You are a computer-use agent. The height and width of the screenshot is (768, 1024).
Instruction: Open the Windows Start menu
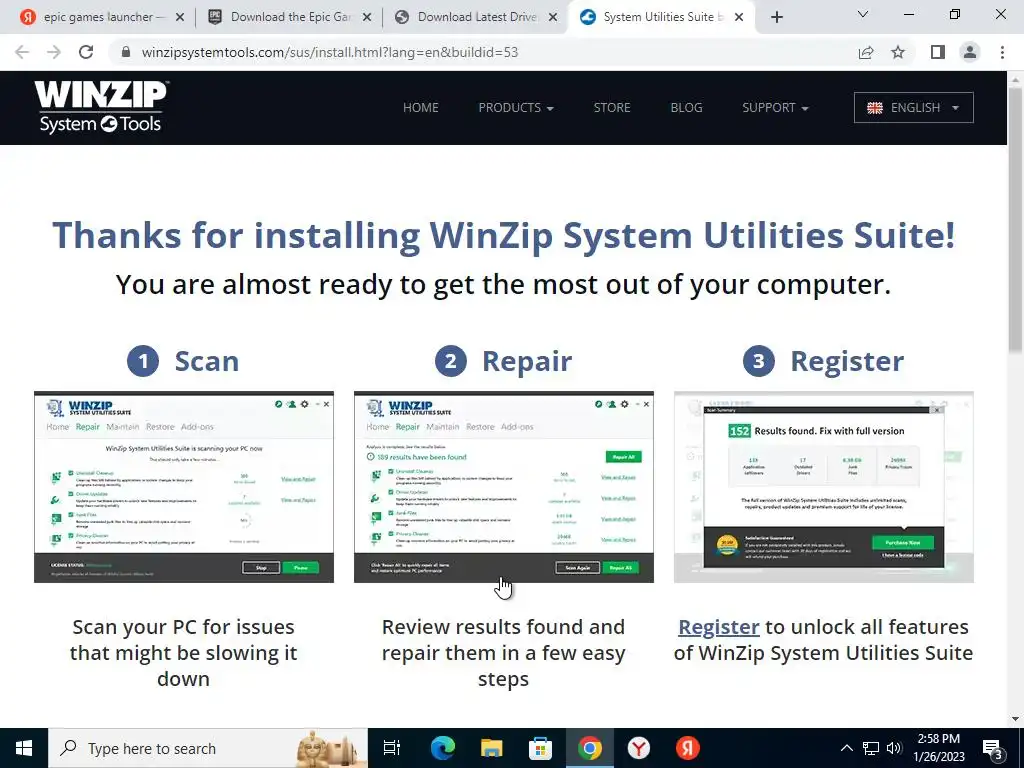24,748
